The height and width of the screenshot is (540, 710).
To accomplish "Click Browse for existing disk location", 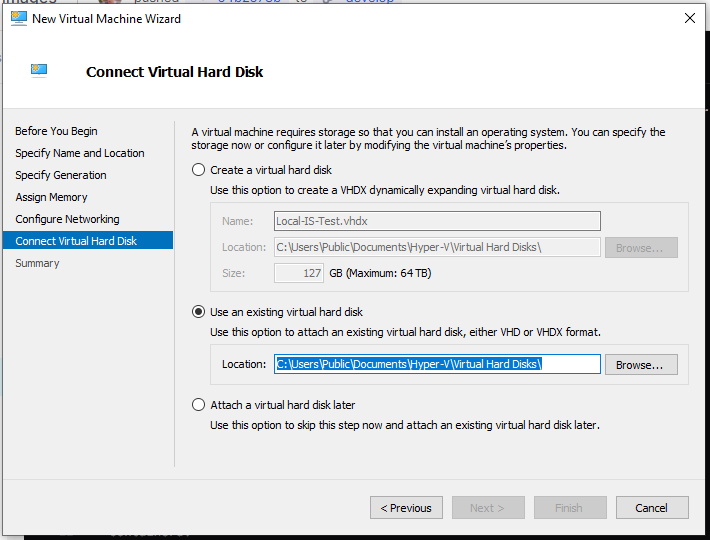I will click(x=641, y=364).
